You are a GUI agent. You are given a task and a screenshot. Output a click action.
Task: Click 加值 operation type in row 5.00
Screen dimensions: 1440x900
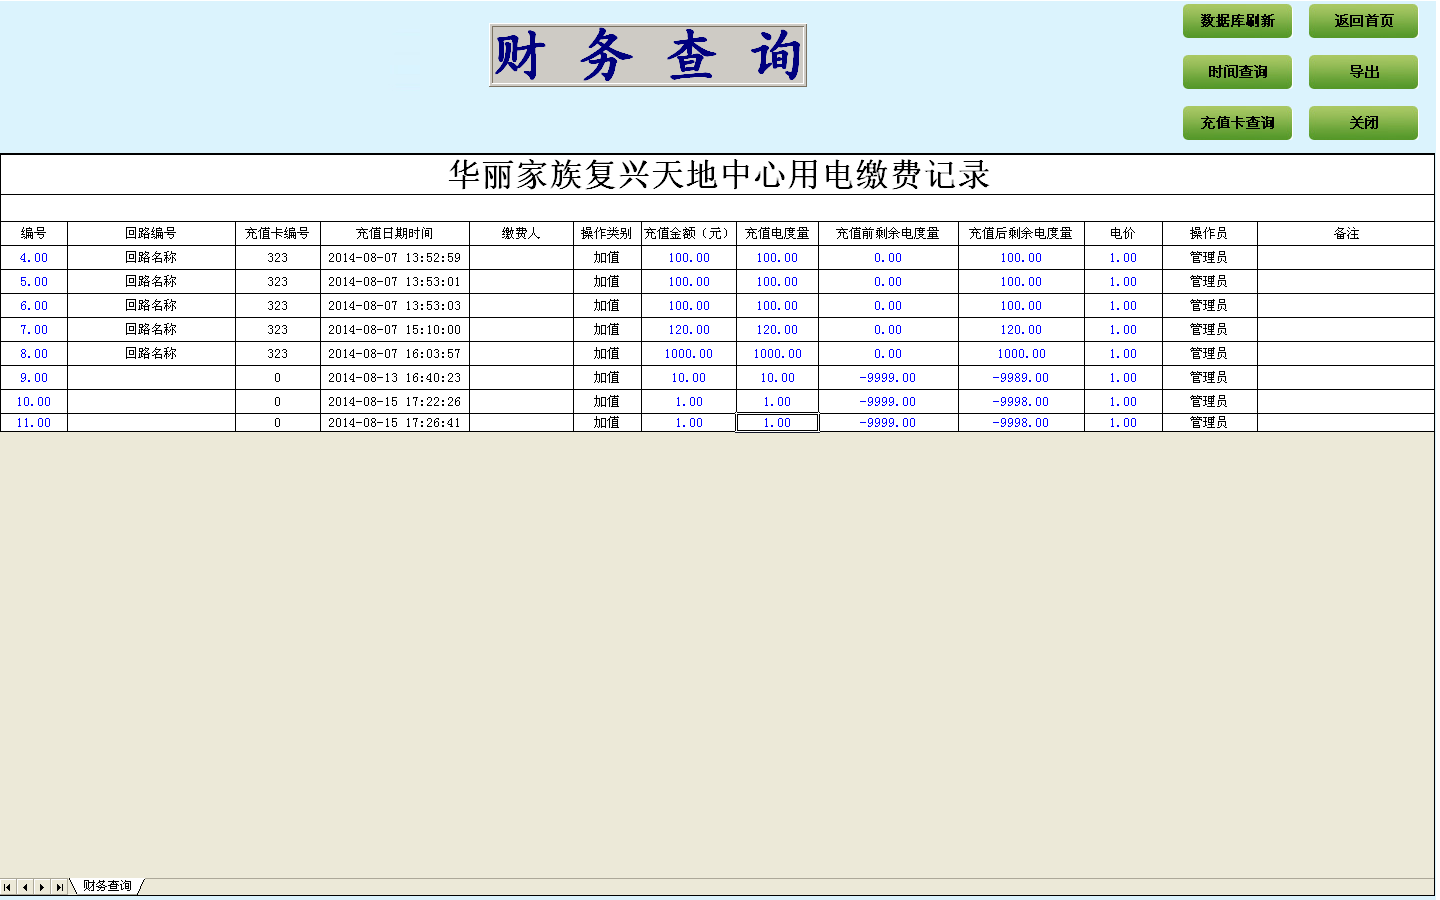607,282
